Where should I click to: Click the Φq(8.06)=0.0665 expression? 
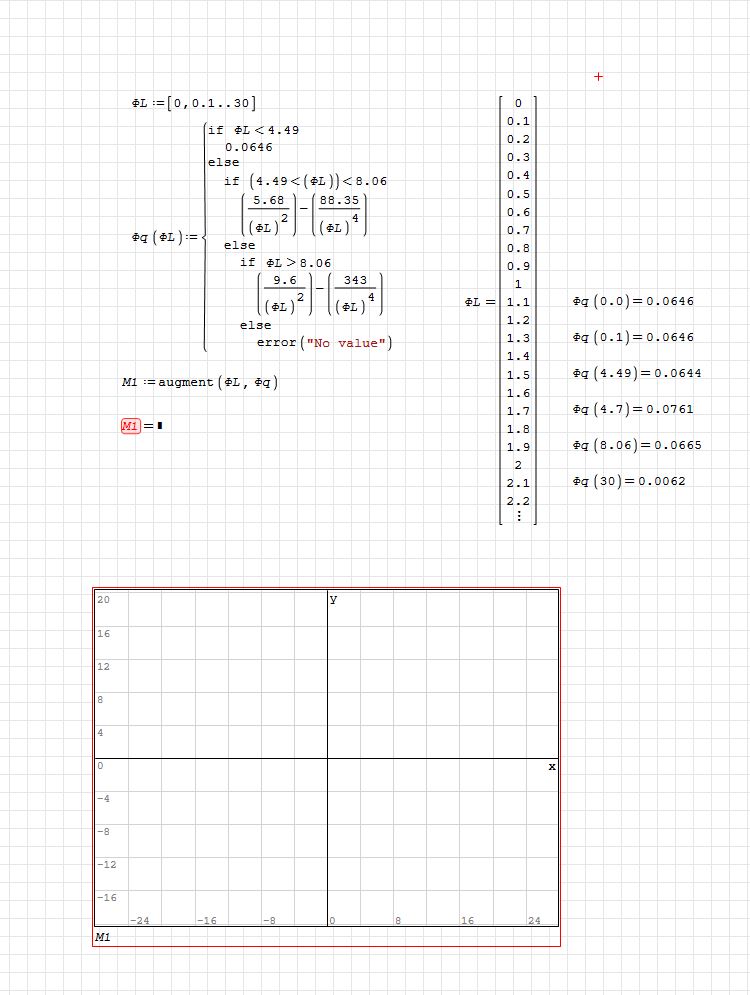[636, 445]
